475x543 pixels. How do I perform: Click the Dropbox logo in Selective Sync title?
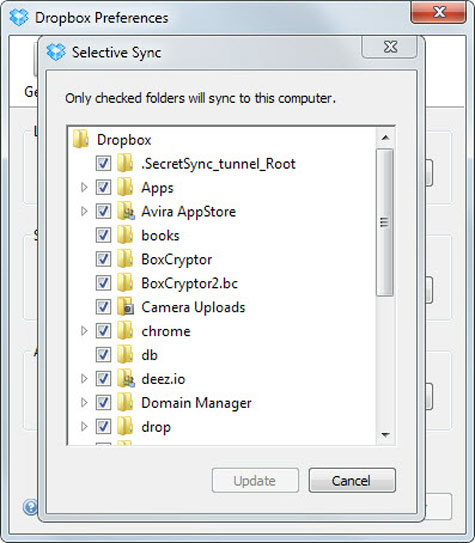(x=55, y=52)
